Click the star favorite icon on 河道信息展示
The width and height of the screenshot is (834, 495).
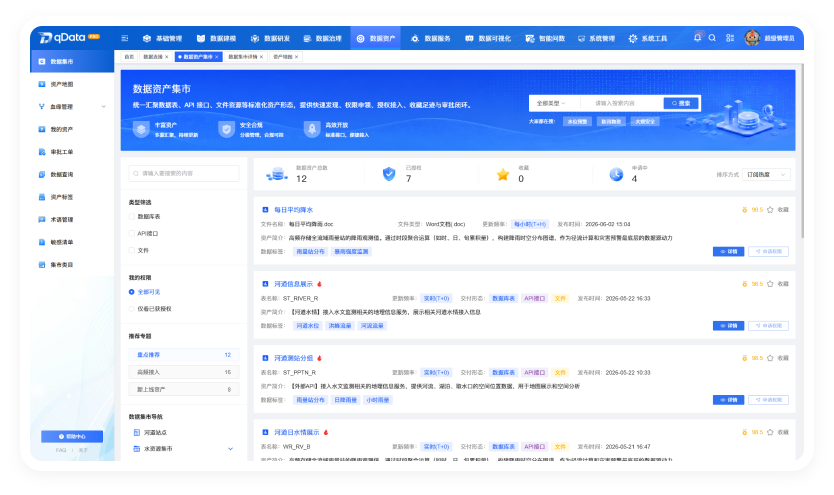click(770, 284)
